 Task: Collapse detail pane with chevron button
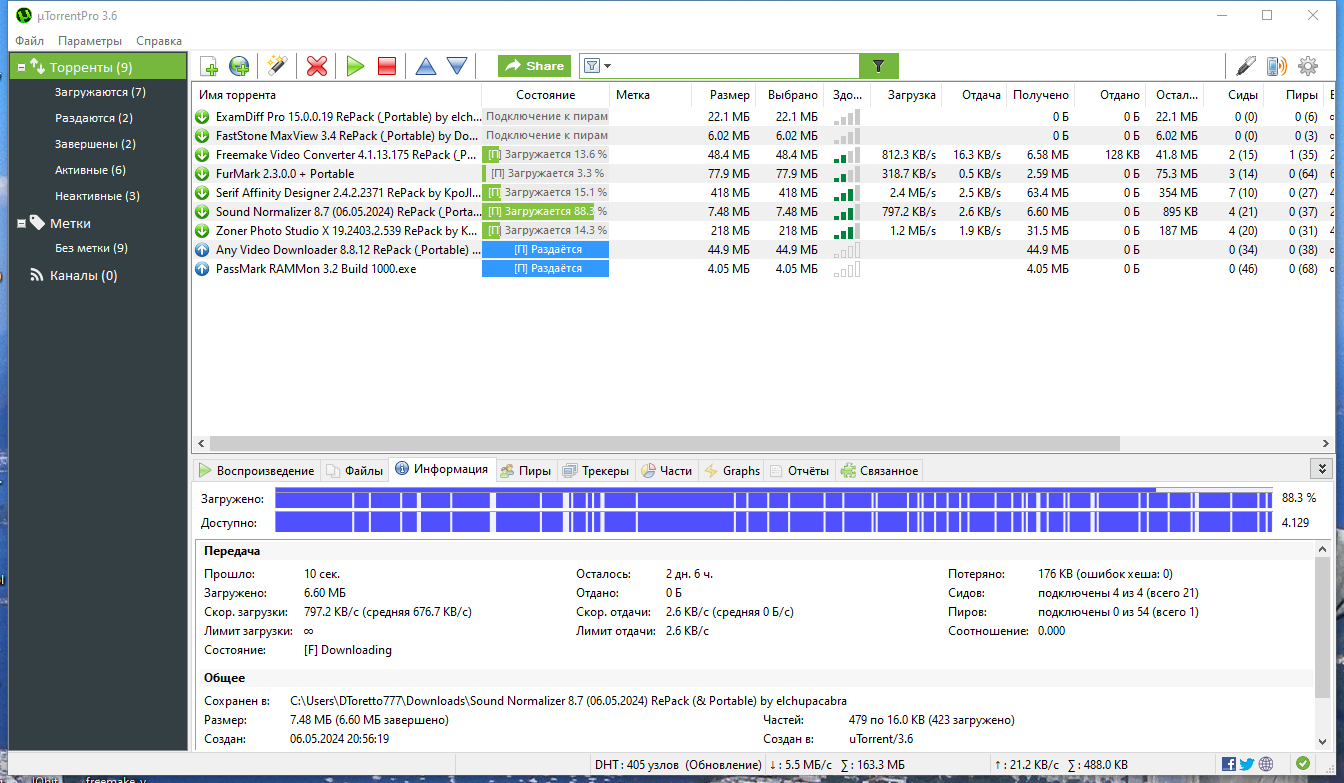pos(1321,468)
